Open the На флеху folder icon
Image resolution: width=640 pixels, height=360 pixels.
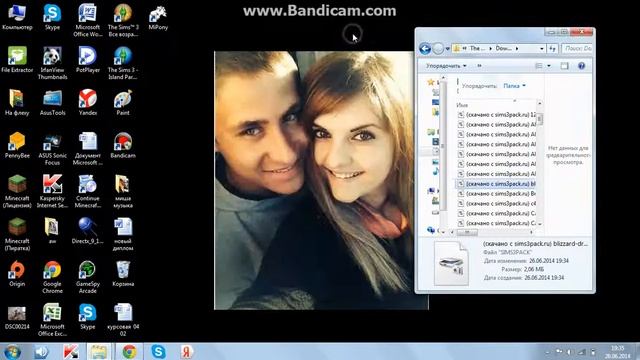(x=17, y=102)
